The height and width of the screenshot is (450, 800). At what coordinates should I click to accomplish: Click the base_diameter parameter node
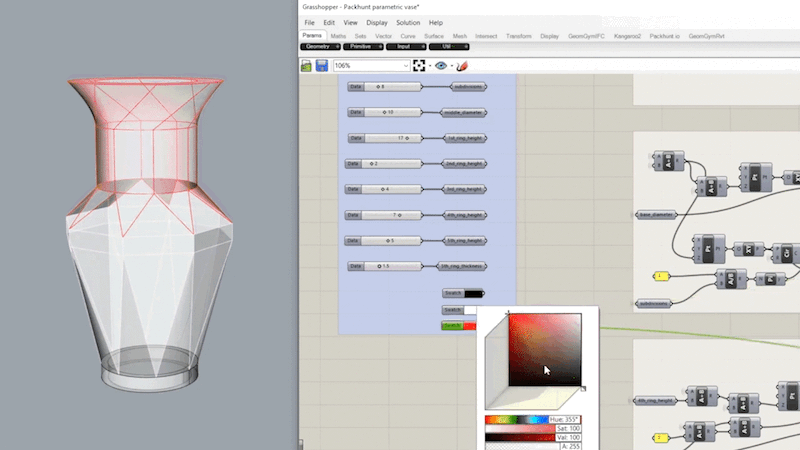coord(656,215)
